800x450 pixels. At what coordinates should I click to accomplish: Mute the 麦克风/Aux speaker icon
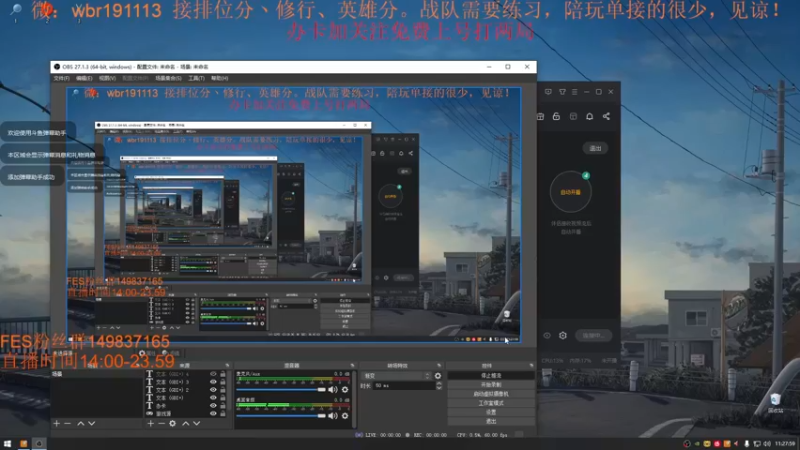(x=333, y=390)
